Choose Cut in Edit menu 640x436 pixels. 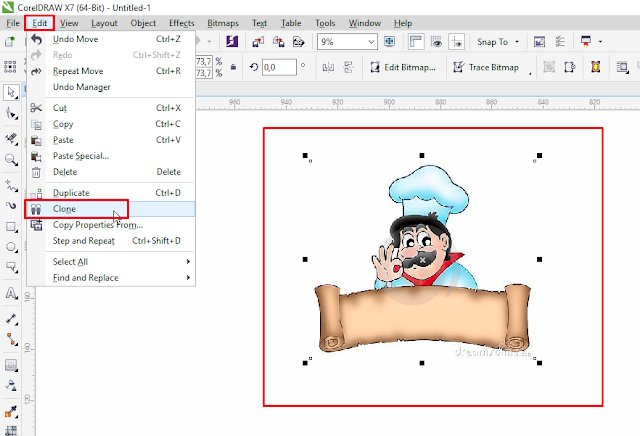[111, 108]
